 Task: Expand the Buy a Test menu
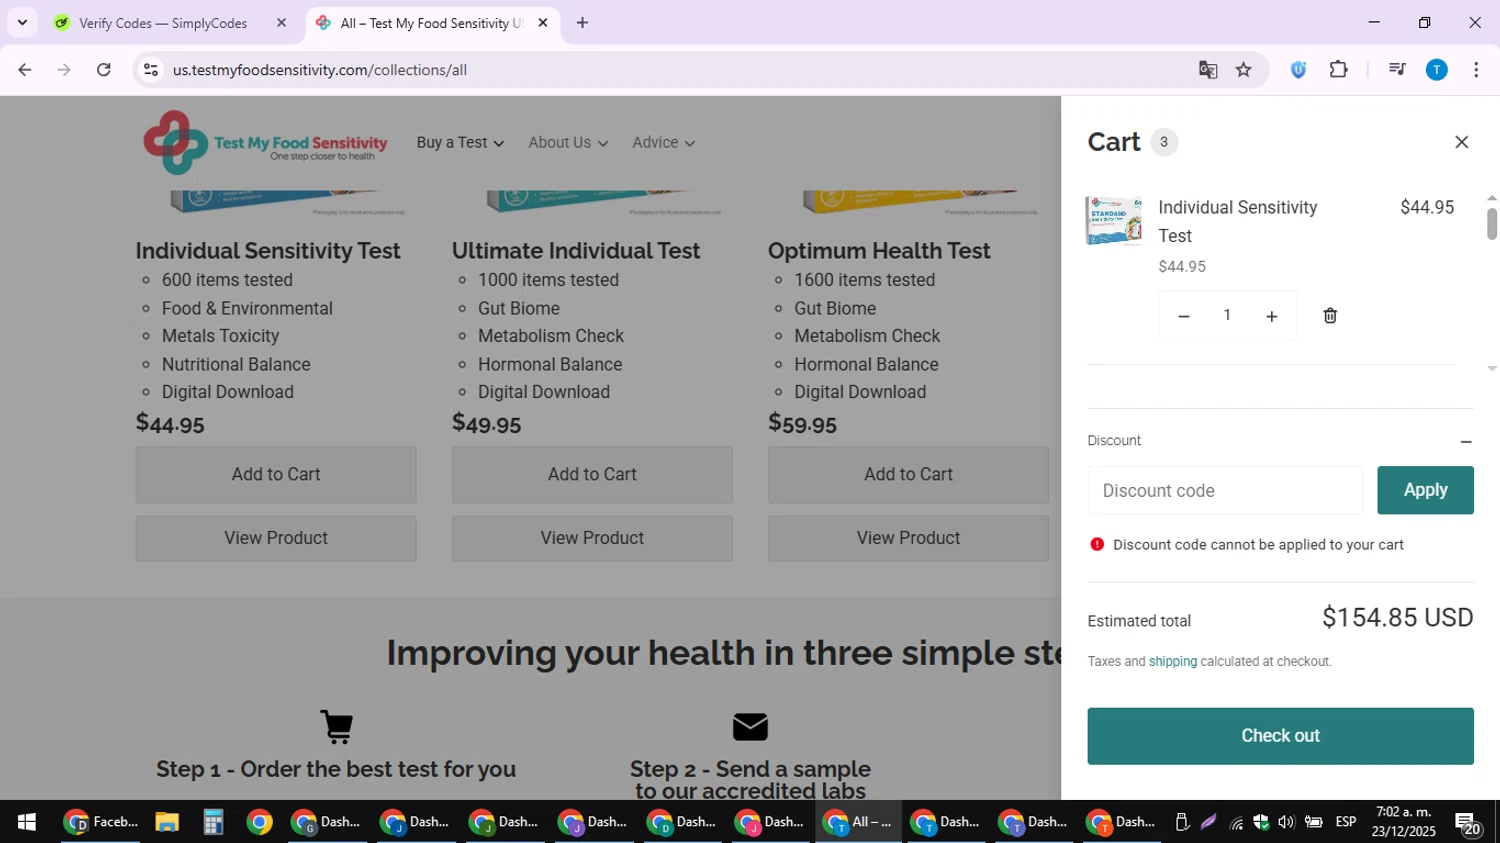460,143
